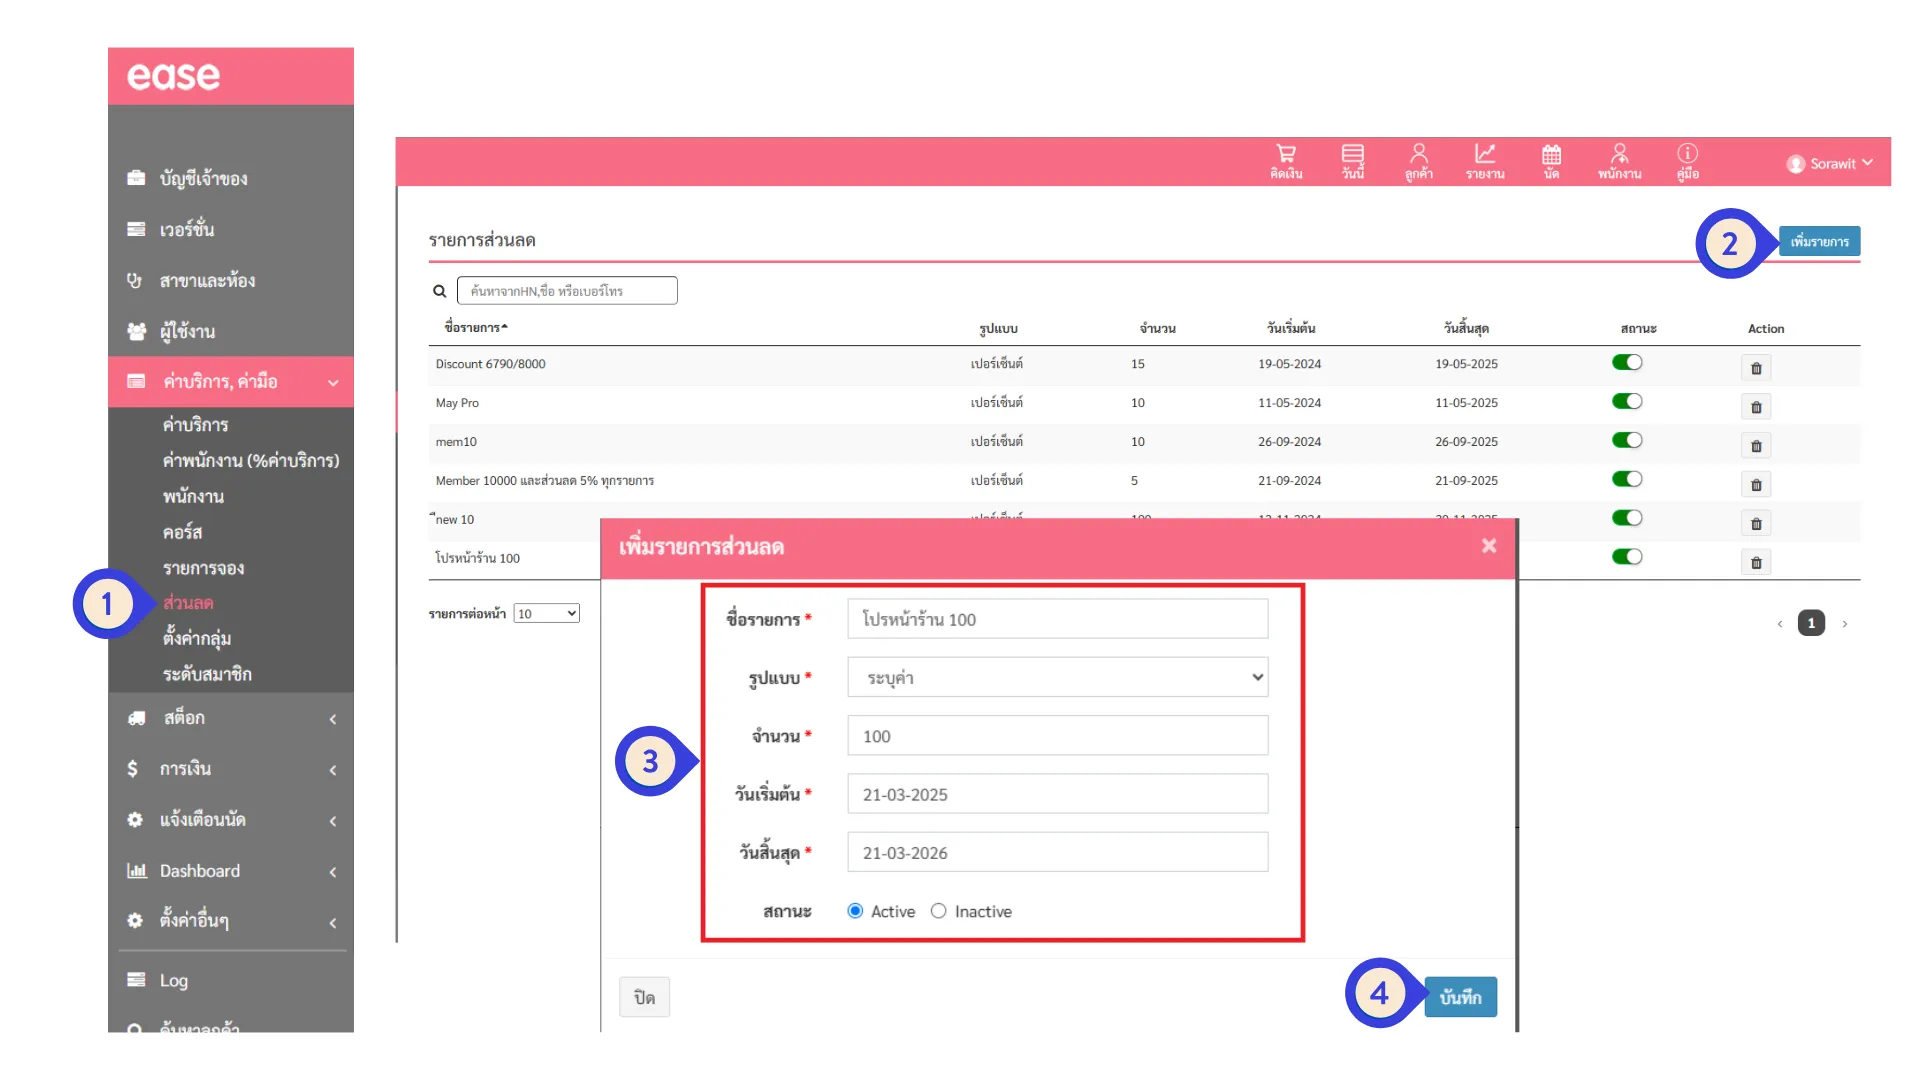
Task: Open the items per page dropdown
Action: 546,614
